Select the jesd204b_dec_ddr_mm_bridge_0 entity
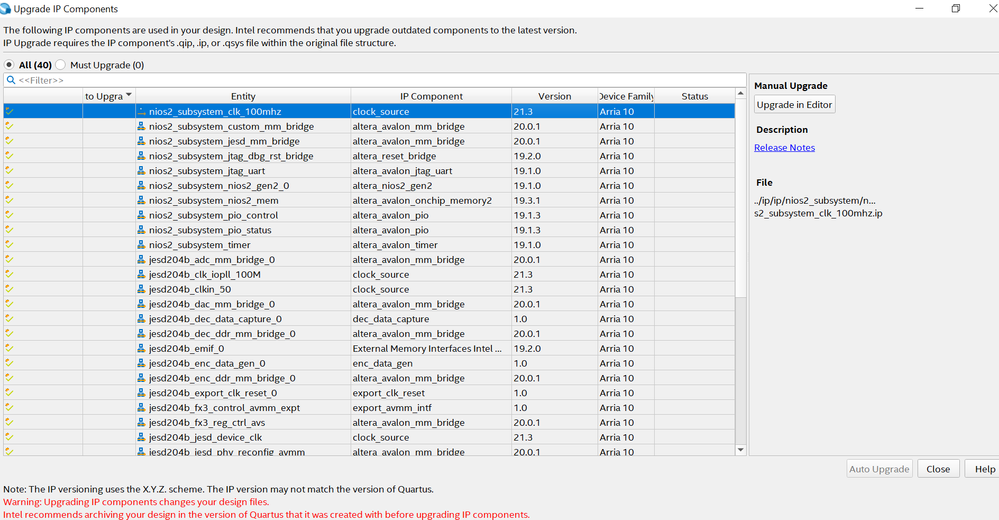999x520 pixels. 222,334
